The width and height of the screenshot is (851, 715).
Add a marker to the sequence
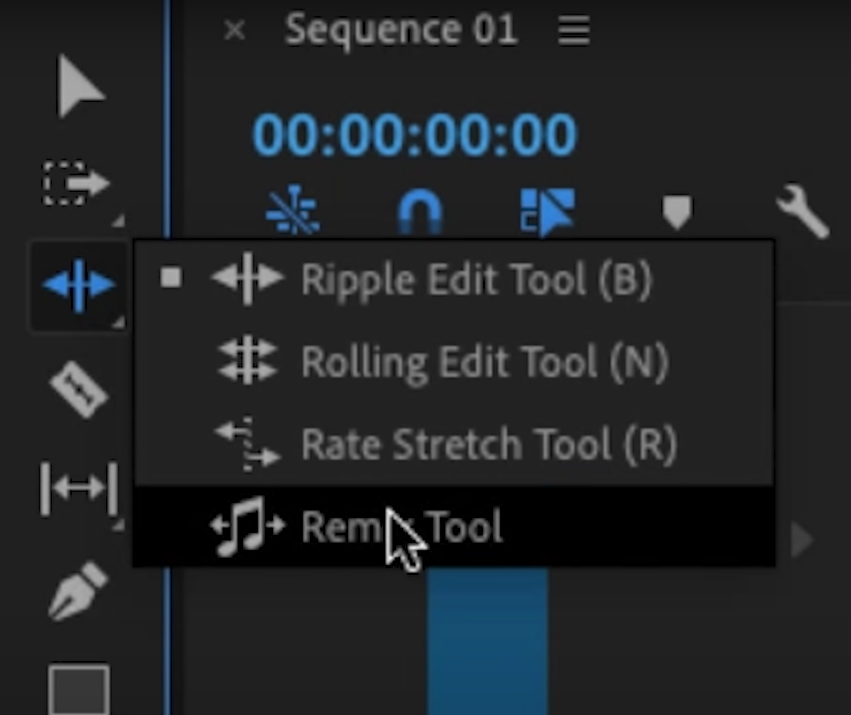(x=678, y=210)
